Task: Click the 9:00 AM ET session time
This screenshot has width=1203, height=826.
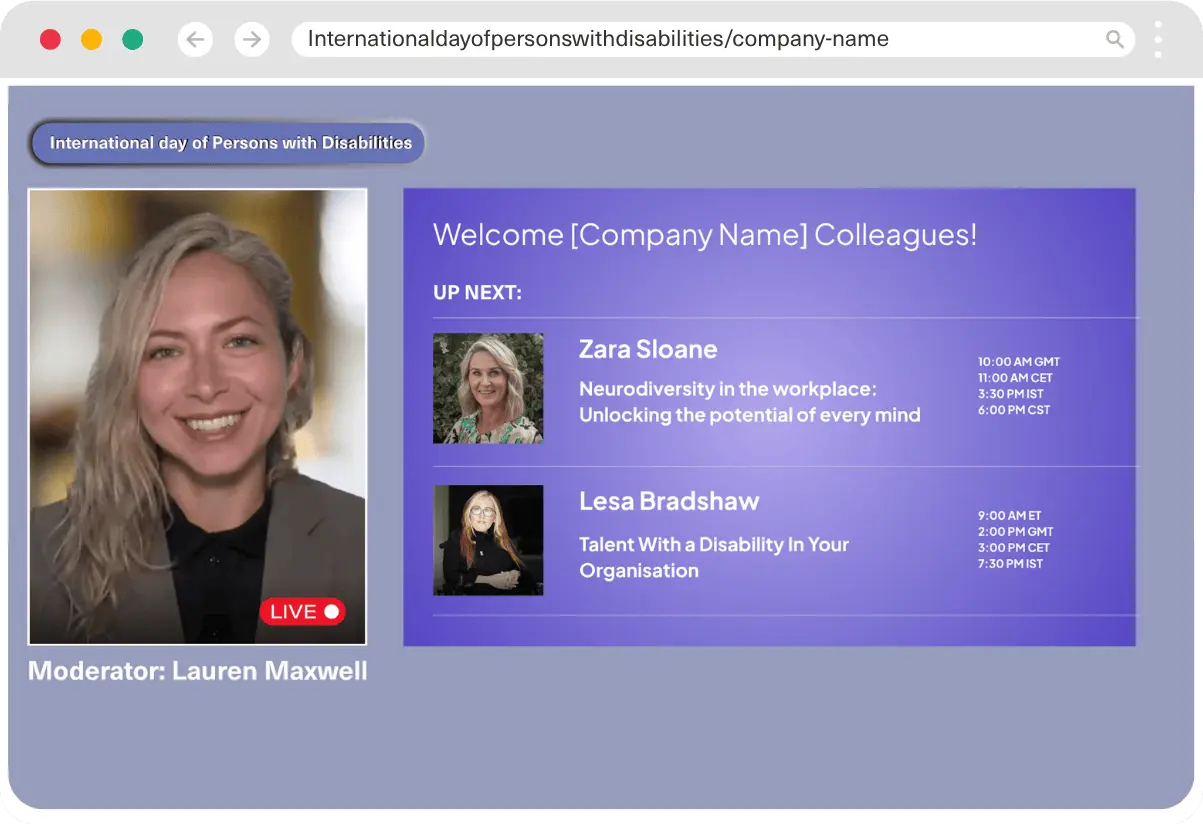Action: click(x=1009, y=516)
